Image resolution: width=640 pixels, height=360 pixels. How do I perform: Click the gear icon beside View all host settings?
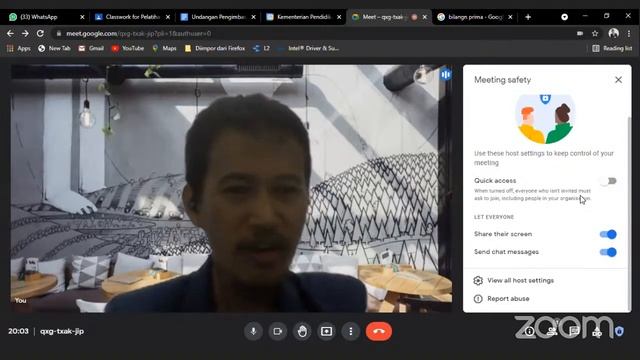point(478,280)
